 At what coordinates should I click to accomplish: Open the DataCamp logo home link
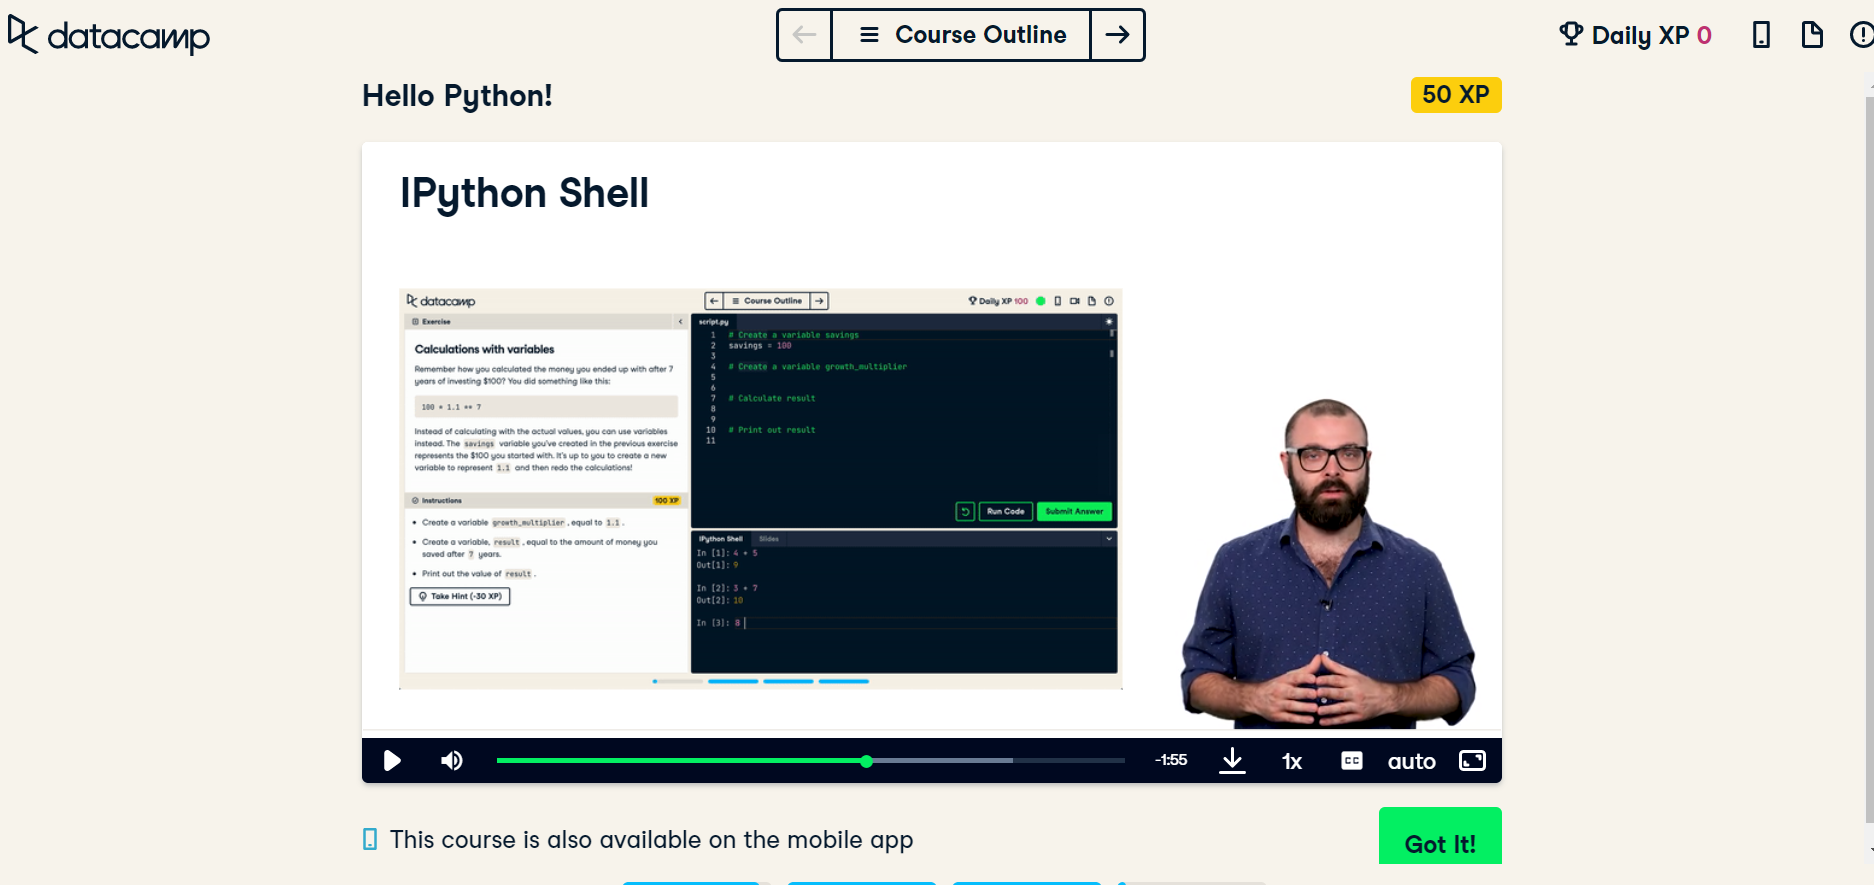point(109,35)
